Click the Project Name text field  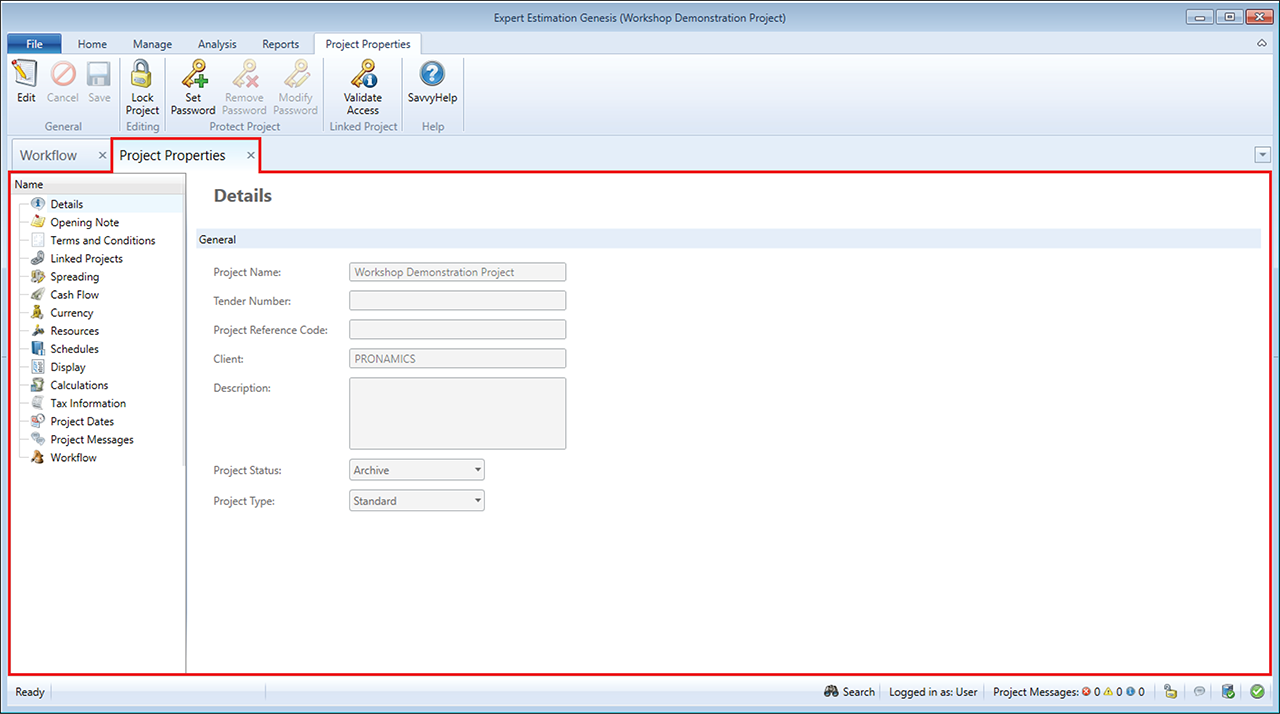[x=457, y=272]
